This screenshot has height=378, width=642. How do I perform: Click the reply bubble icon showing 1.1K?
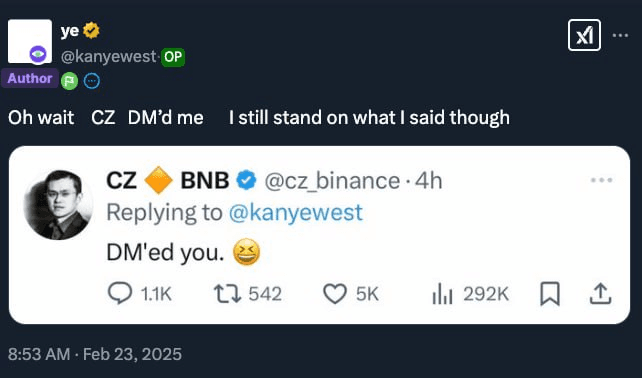pos(120,294)
